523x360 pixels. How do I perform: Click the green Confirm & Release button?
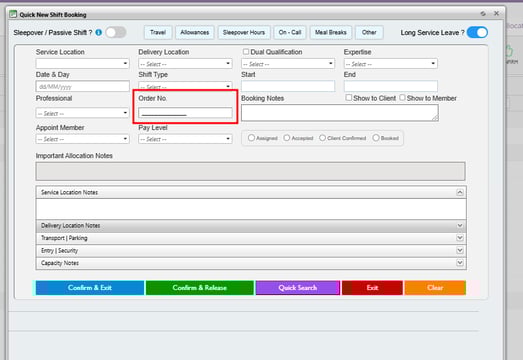pos(199,288)
